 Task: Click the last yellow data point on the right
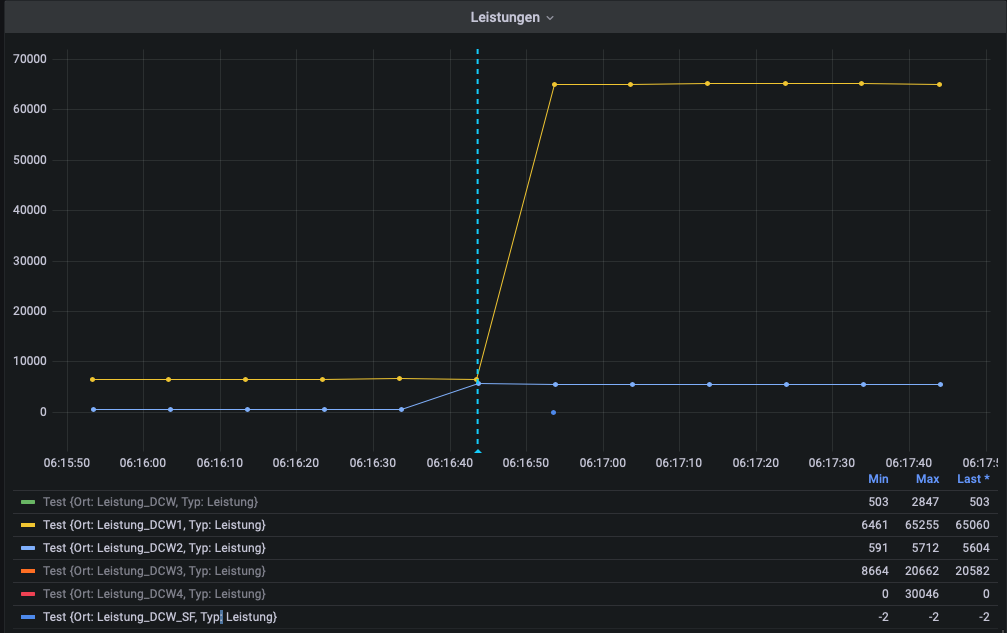(939, 85)
